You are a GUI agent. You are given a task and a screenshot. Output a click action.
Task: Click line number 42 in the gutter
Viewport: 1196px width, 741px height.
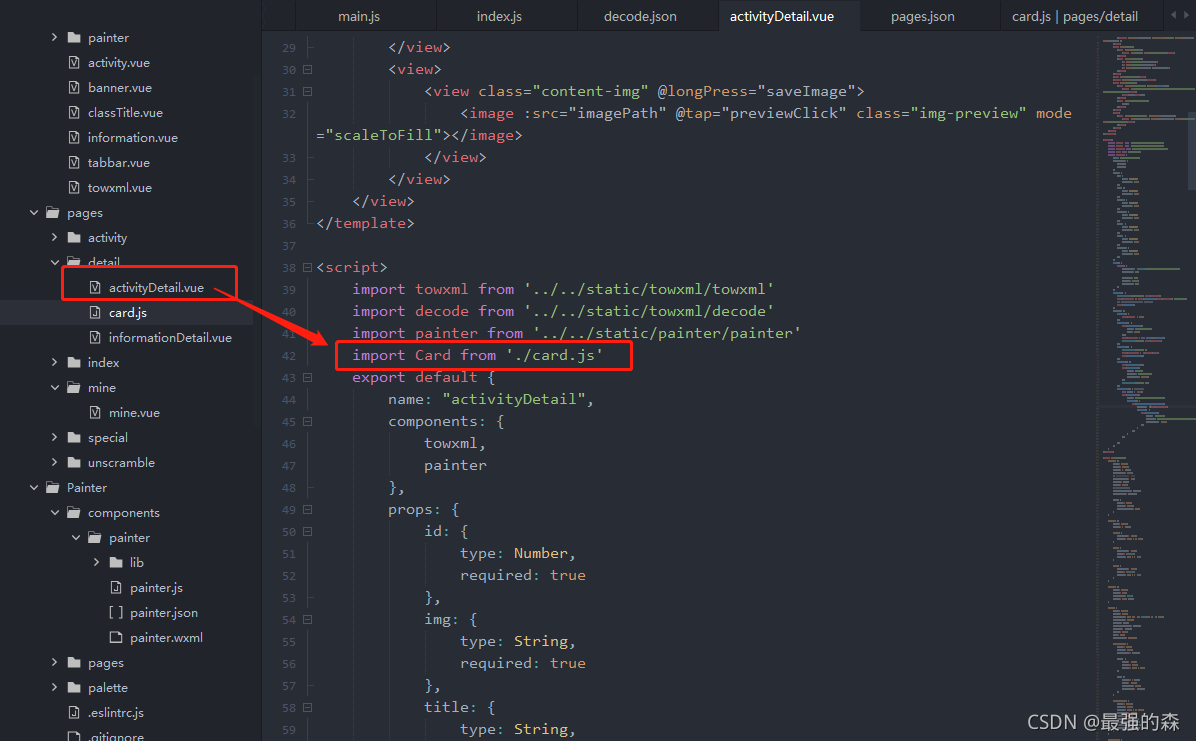point(288,356)
